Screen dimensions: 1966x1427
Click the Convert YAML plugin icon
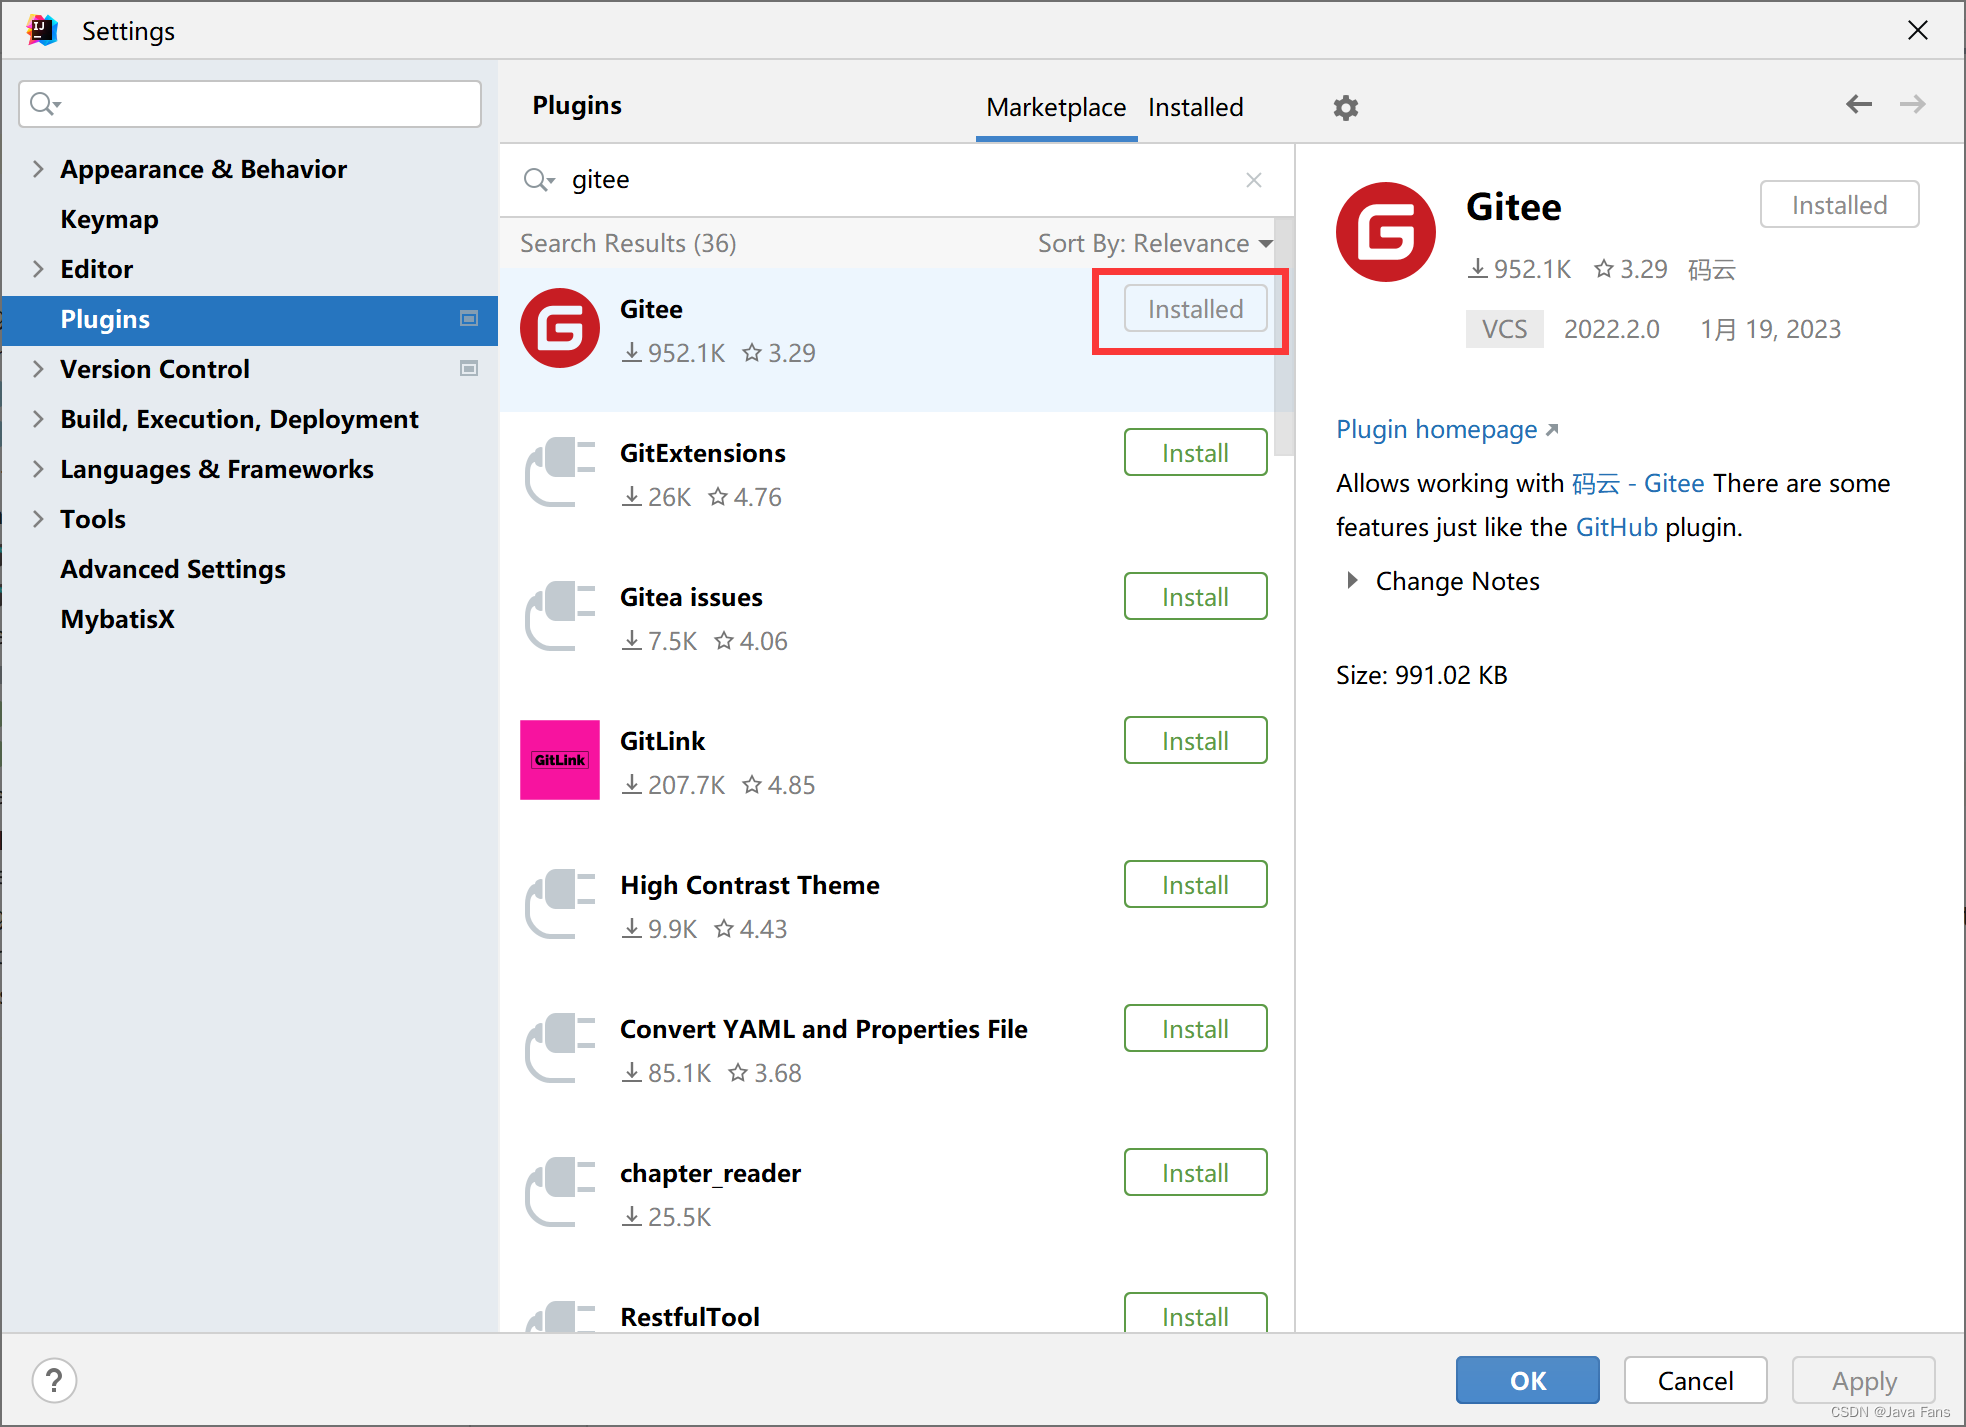click(x=560, y=1048)
